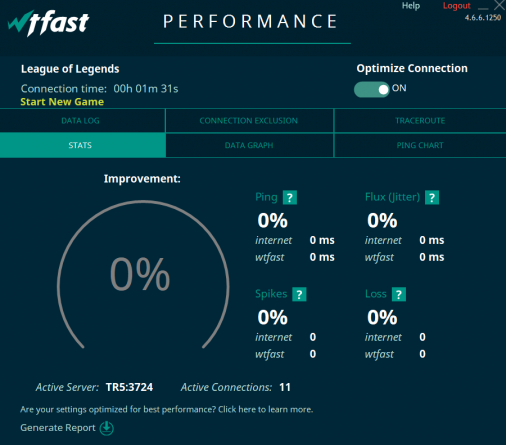Click the red Logout link

coord(456,6)
